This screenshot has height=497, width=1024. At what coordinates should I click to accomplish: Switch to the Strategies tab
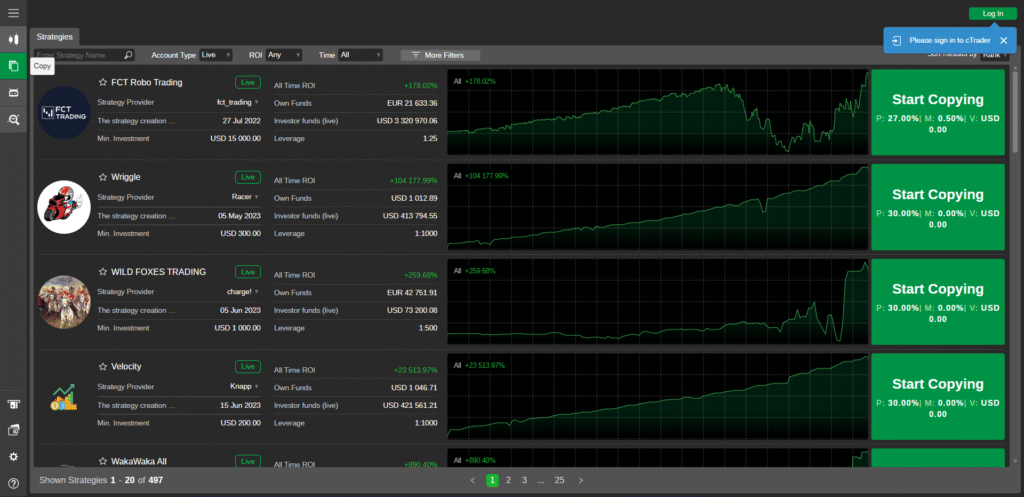[55, 36]
